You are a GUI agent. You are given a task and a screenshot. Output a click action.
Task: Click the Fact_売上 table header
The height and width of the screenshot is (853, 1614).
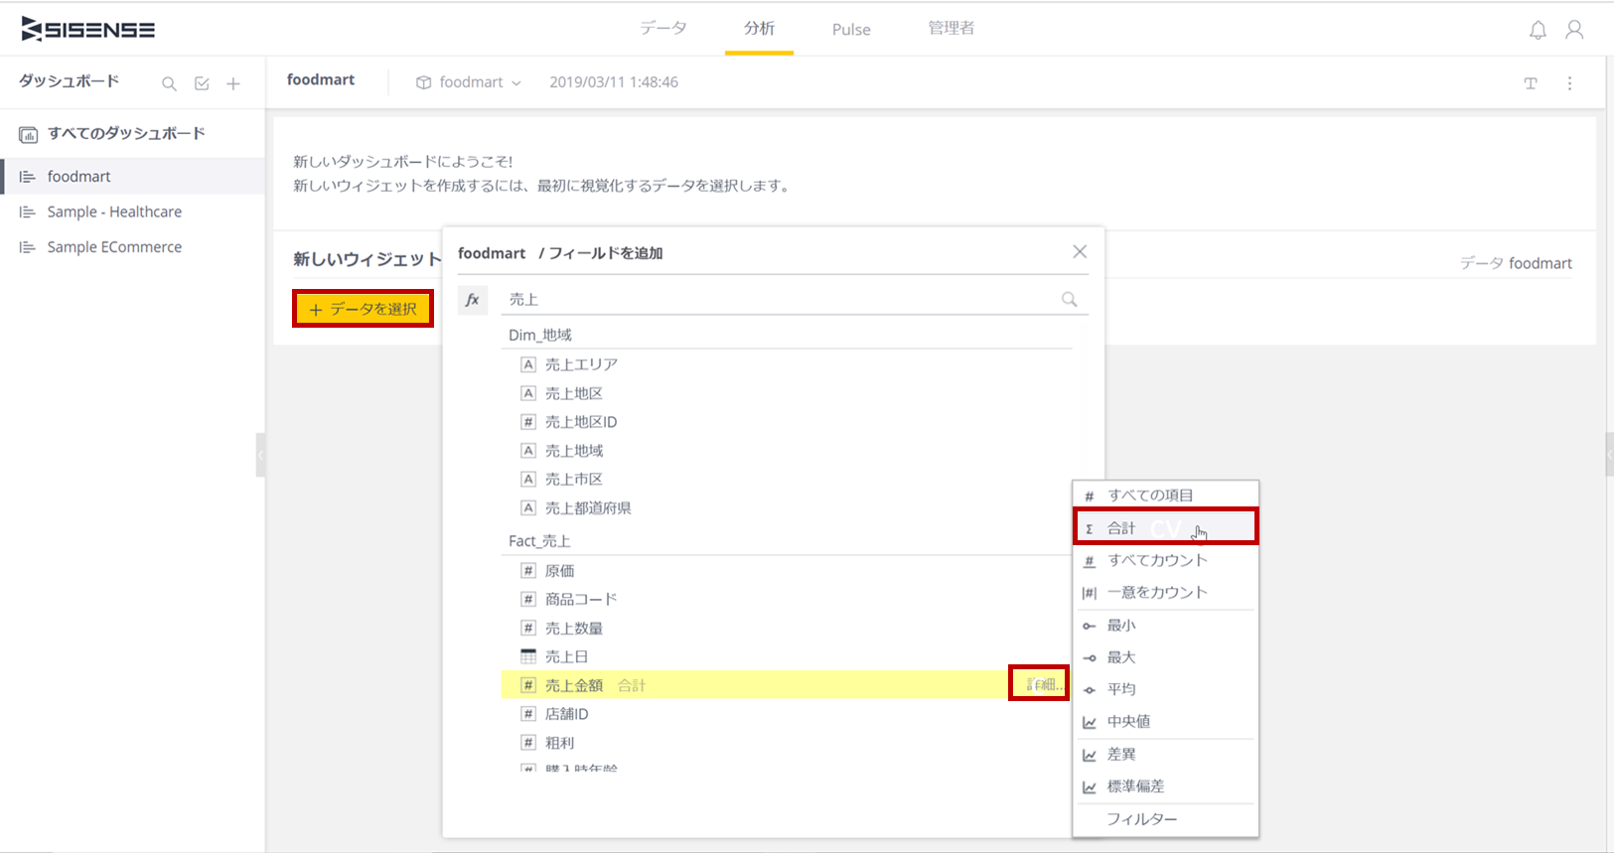(539, 541)
